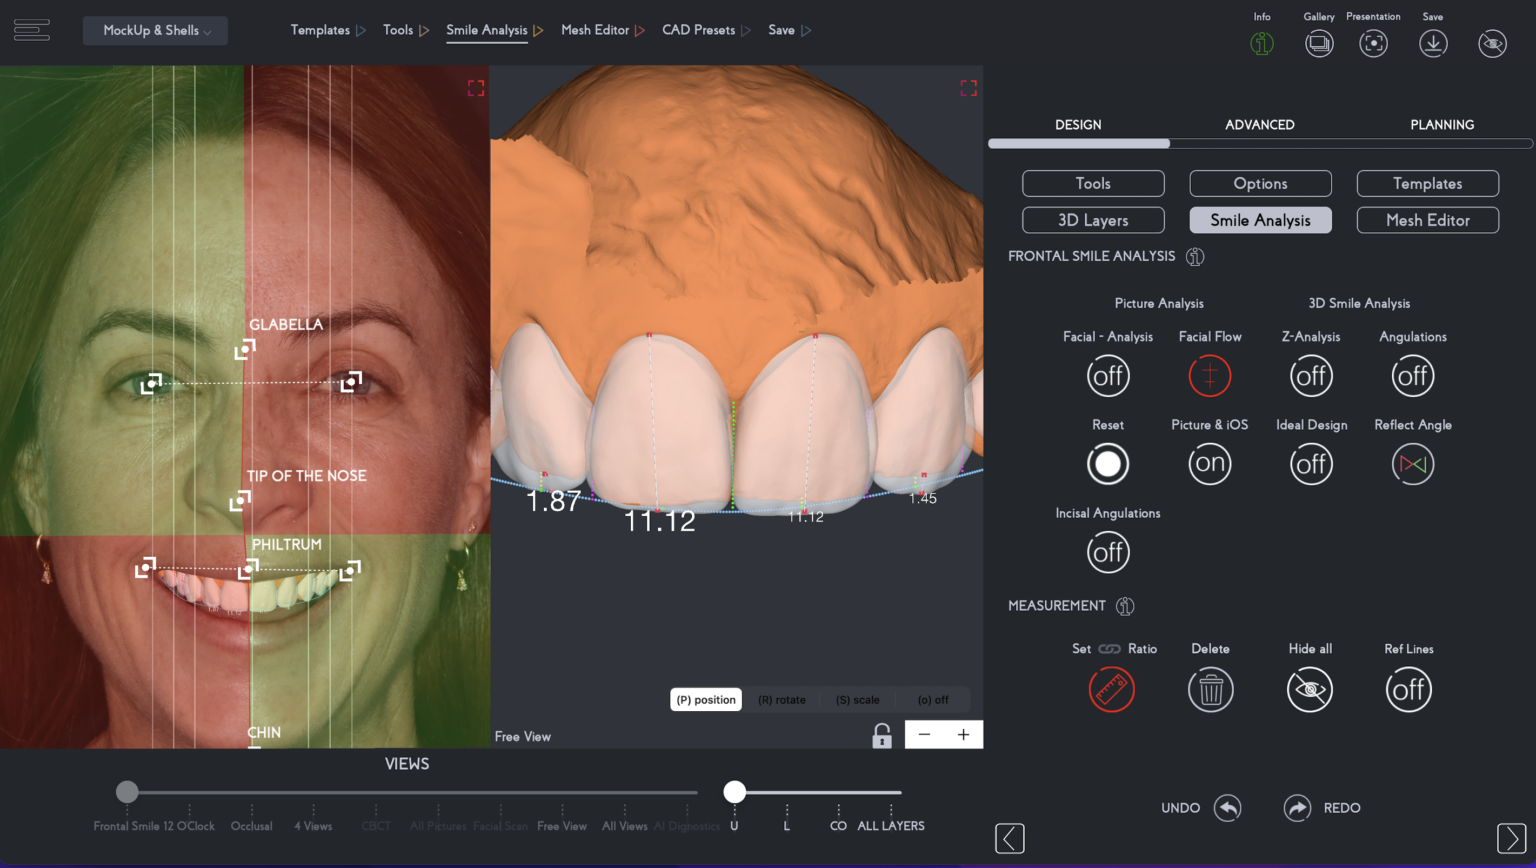Launch Presentation mode from the top bar
This screenshot has width=1536, height=868.
[1373, 43]
